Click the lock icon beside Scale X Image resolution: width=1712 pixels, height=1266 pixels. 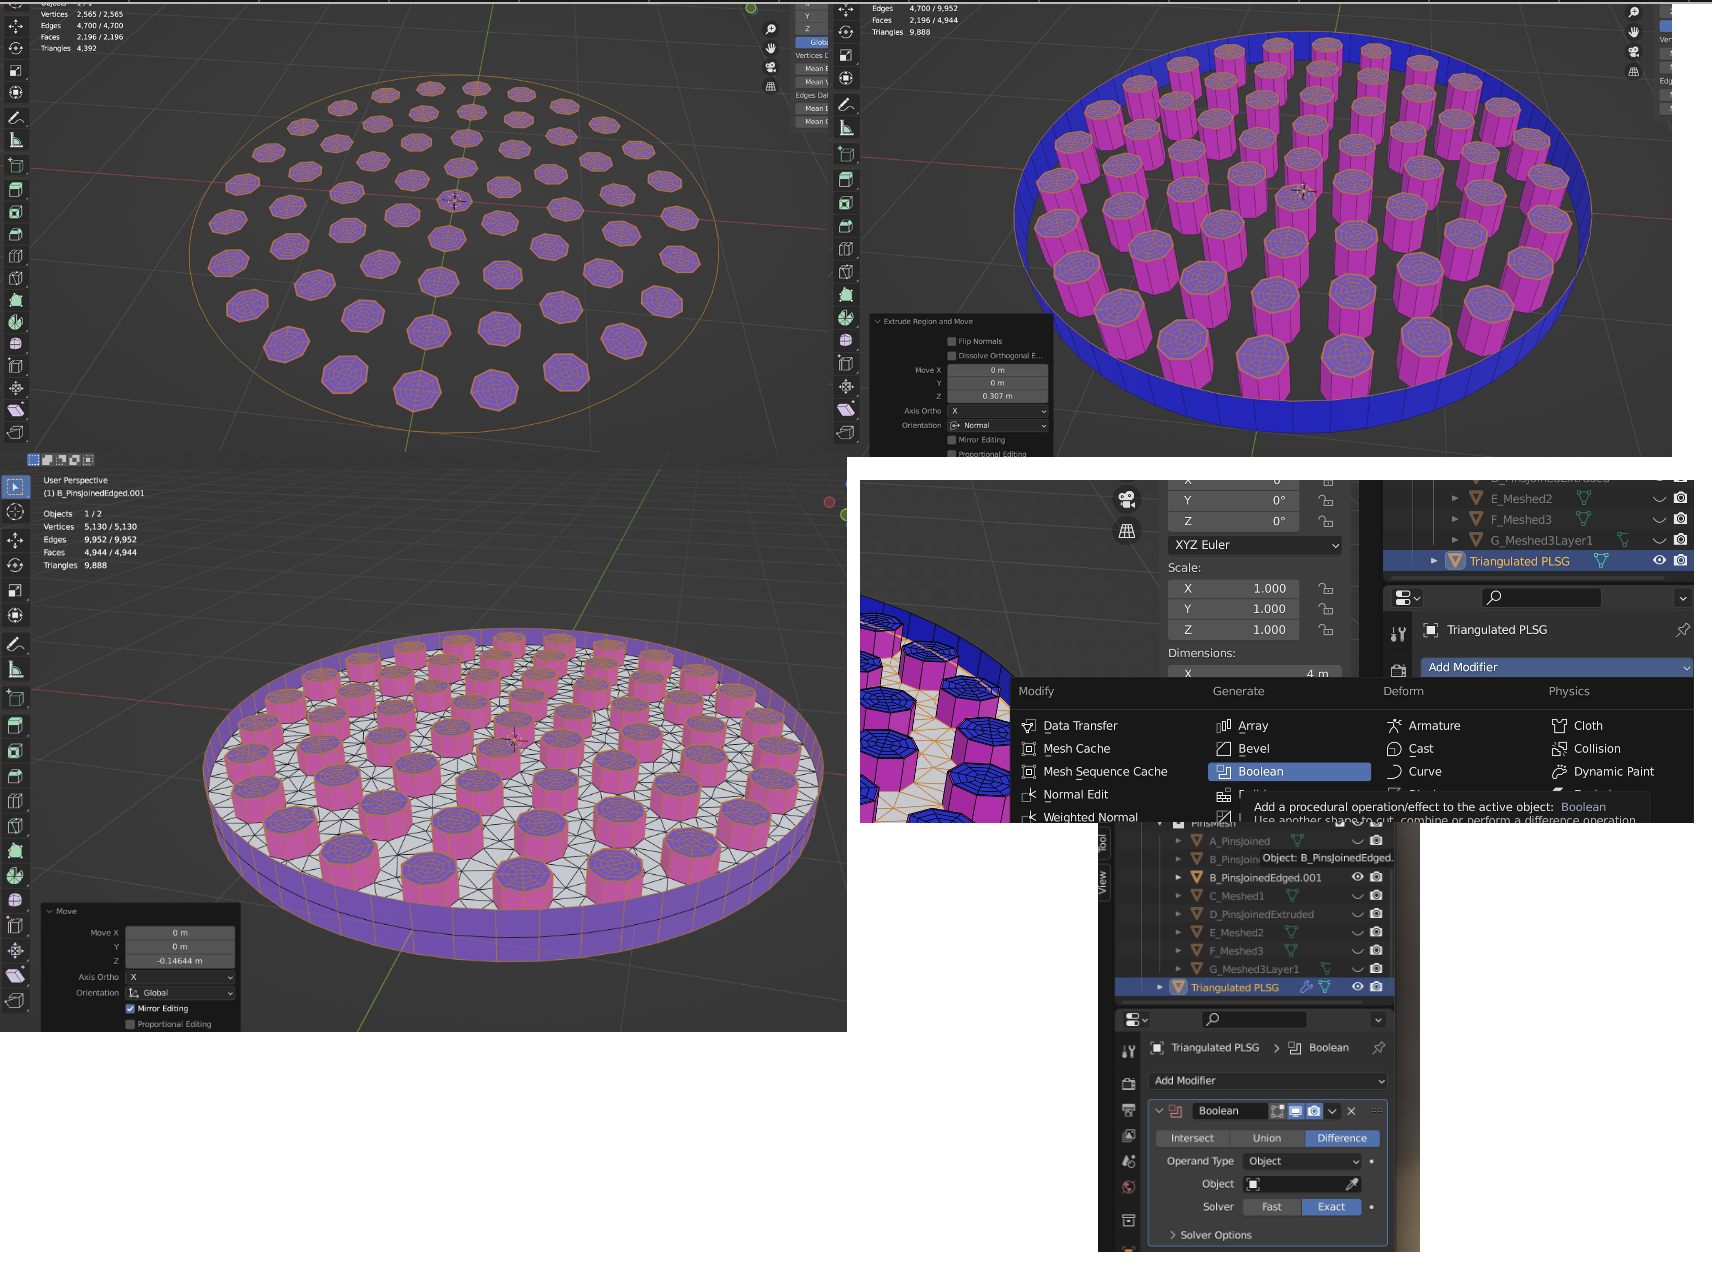coord(1326,588)
